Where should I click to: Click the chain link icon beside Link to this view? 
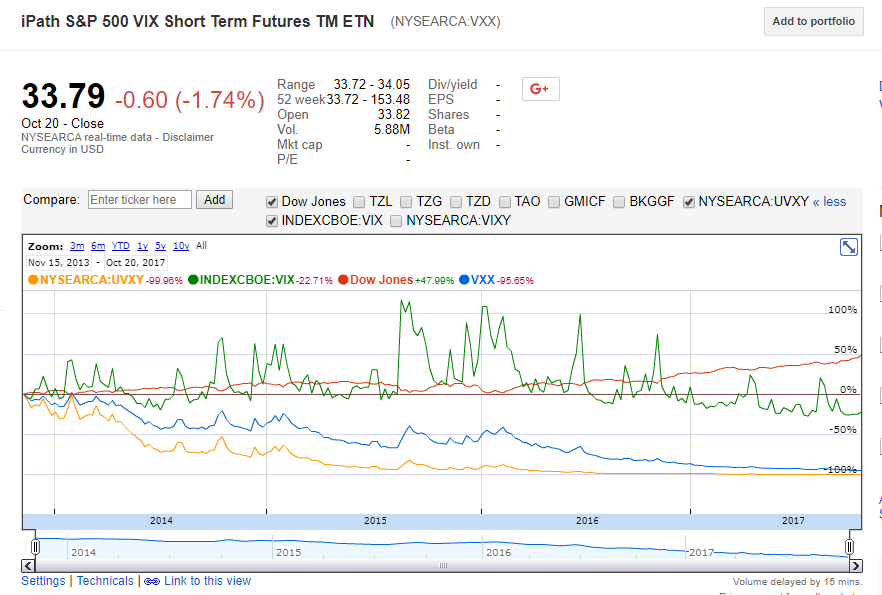tap(152, 582)
